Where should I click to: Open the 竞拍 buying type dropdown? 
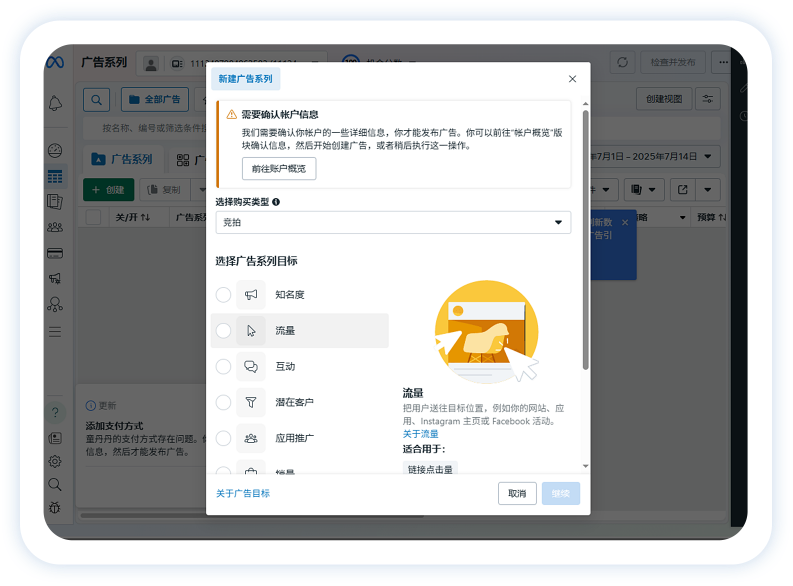click(x=393, y=222)
